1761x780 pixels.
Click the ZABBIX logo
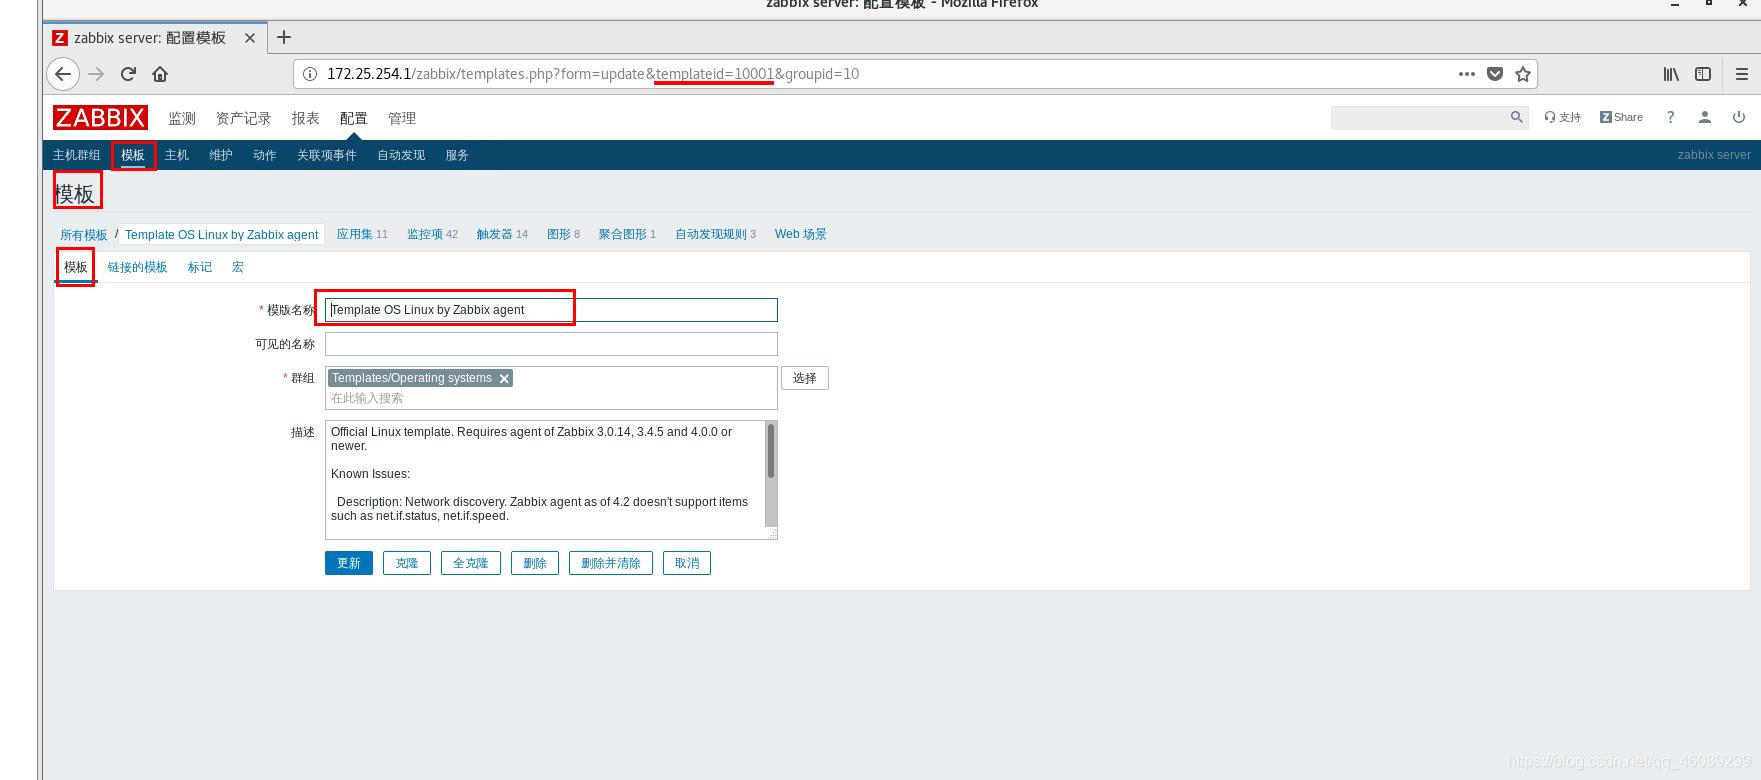[100, 118]
